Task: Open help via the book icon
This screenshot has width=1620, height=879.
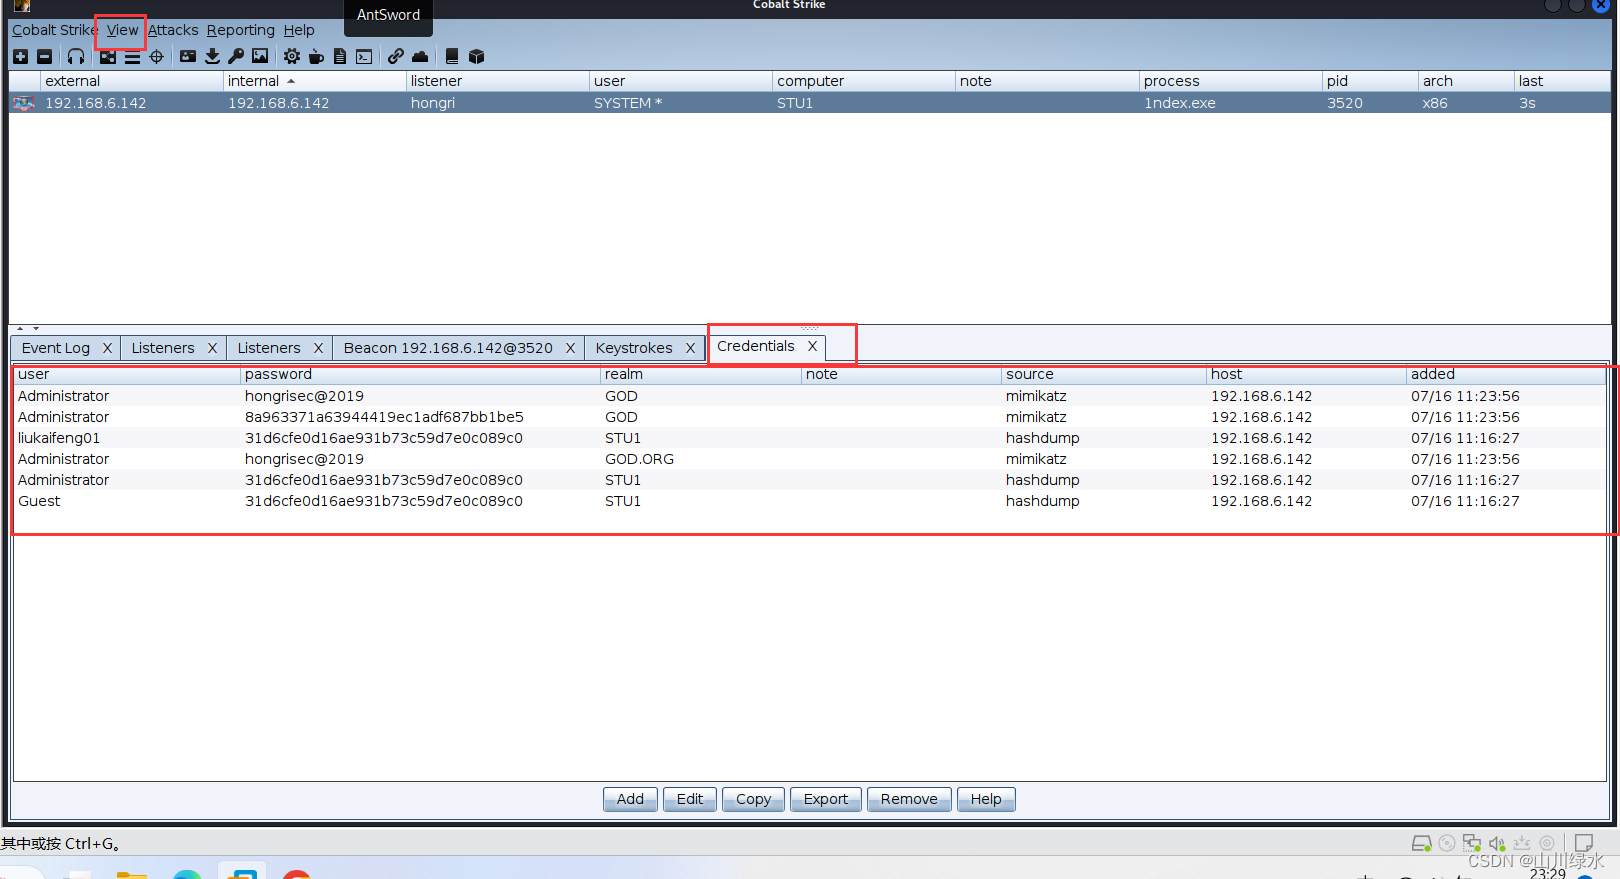Action: click(452, 57)
